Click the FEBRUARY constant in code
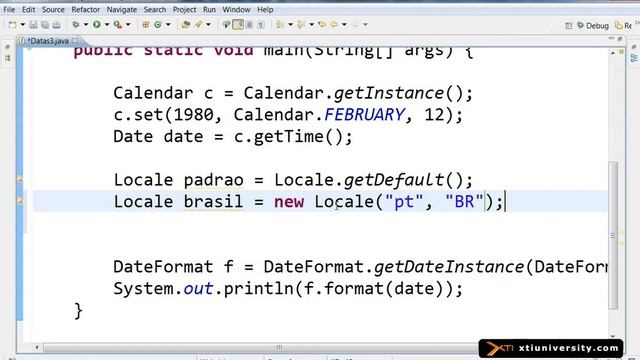 pos(364,115)
